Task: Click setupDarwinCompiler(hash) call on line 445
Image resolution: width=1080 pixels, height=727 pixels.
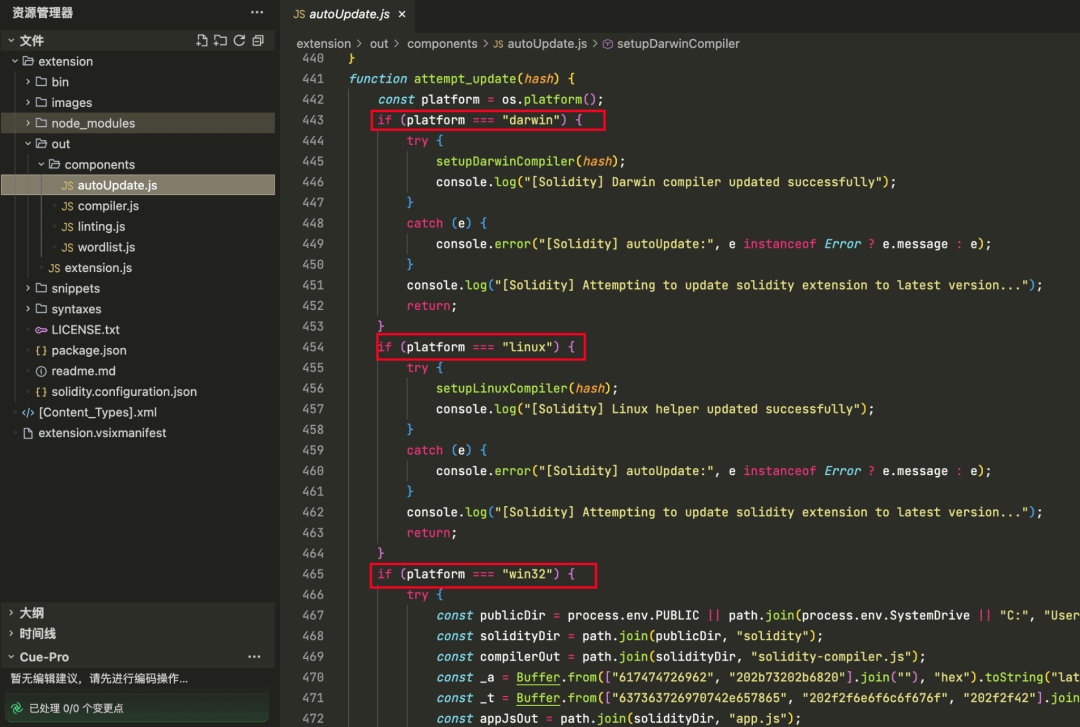Action: tap(530, 161)
